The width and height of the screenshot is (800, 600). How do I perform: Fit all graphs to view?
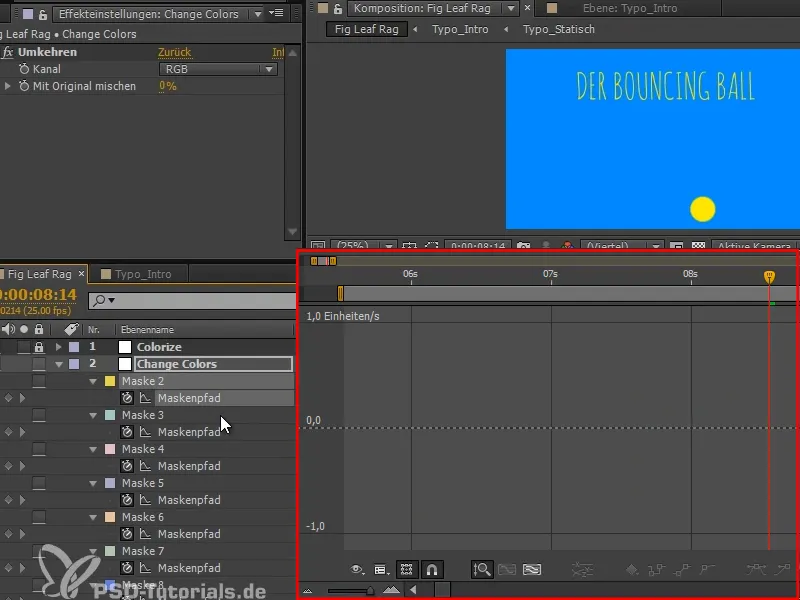click(x=532, y=569)
